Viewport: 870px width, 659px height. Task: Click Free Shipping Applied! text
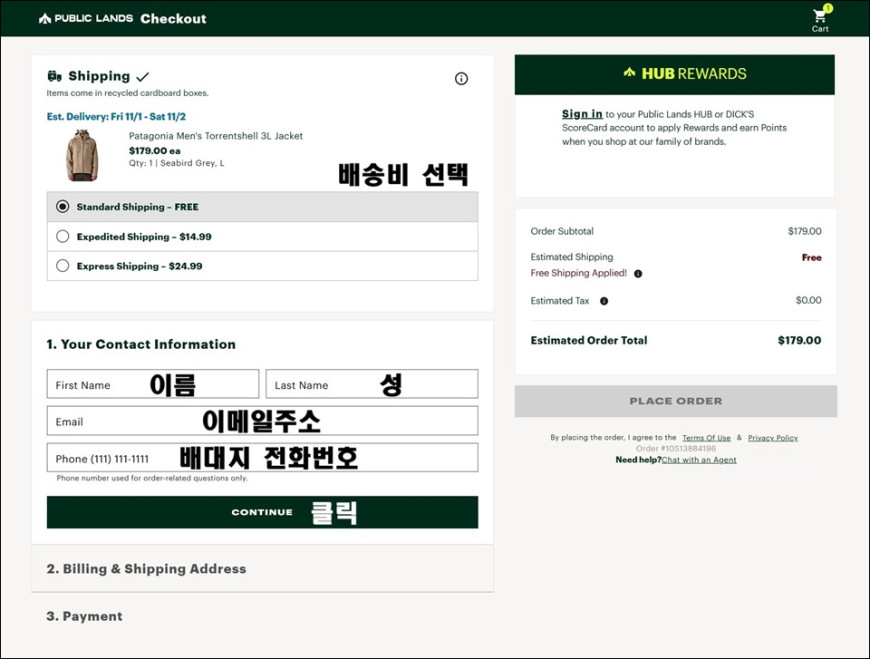tap(579, 273)
